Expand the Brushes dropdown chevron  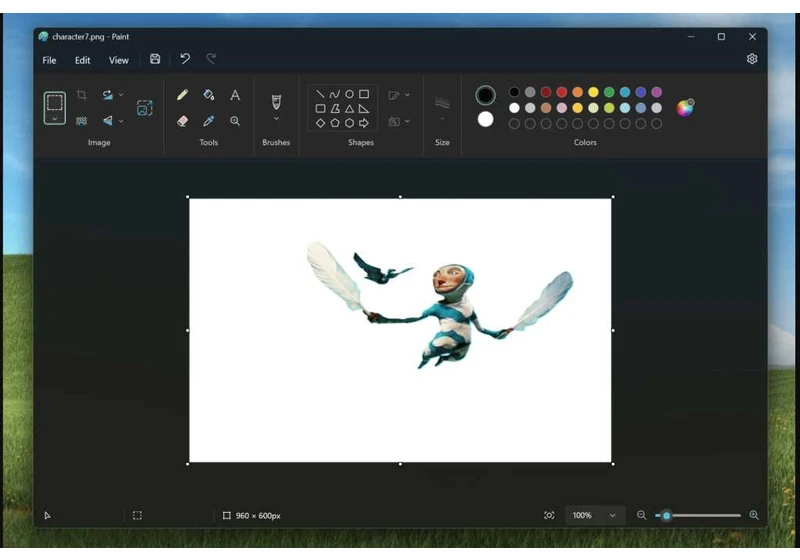click(276, 119)
